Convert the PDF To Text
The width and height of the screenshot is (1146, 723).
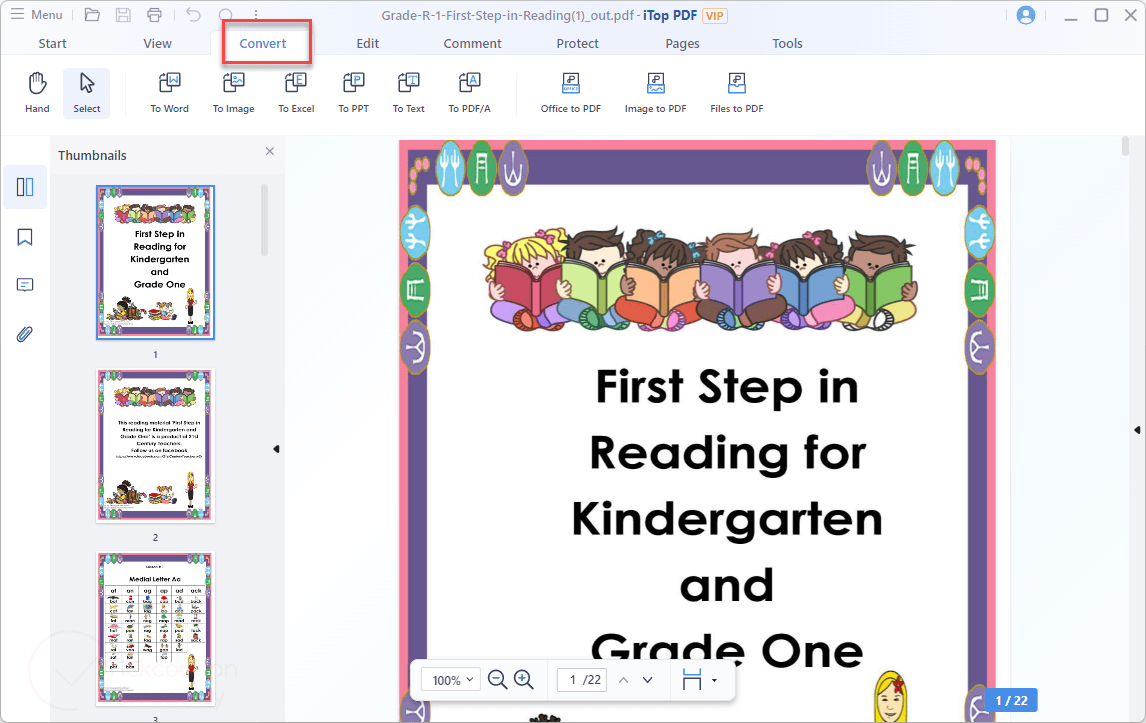pos(409,93)
